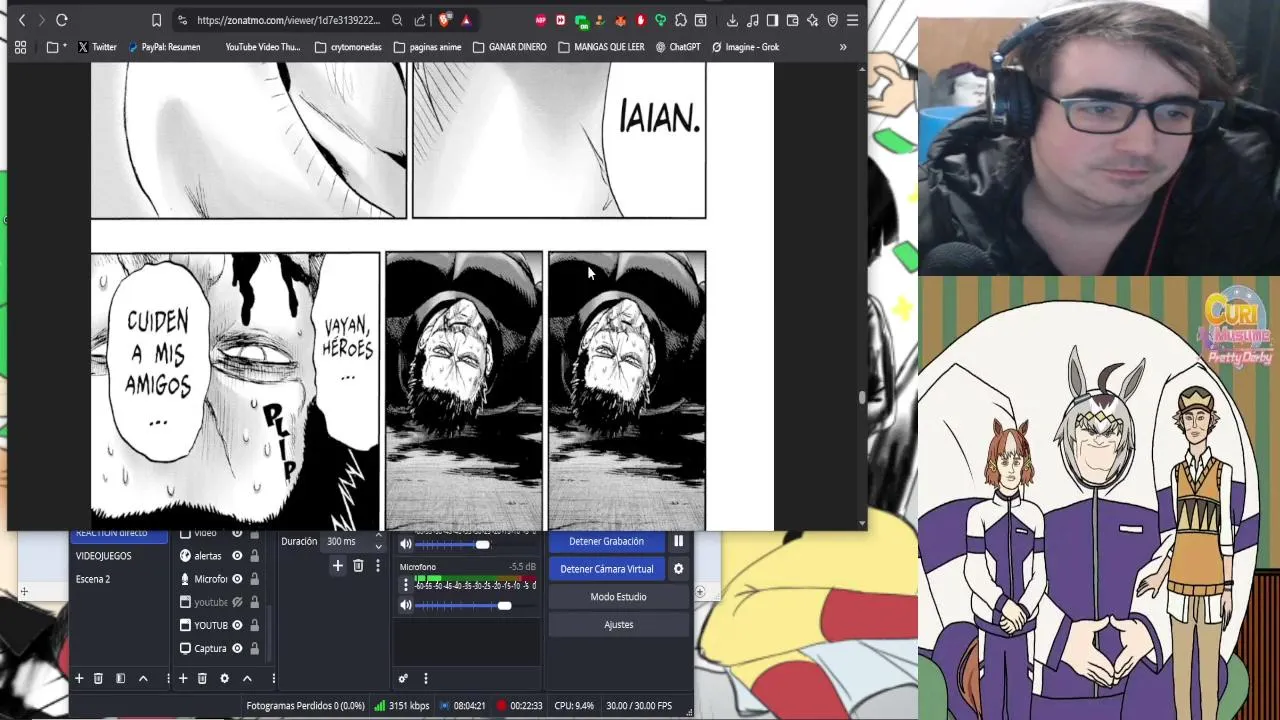This screenshot has height=720, width=1280.
Task: Open the Brave VPN icon
Action: pos(832,20)
